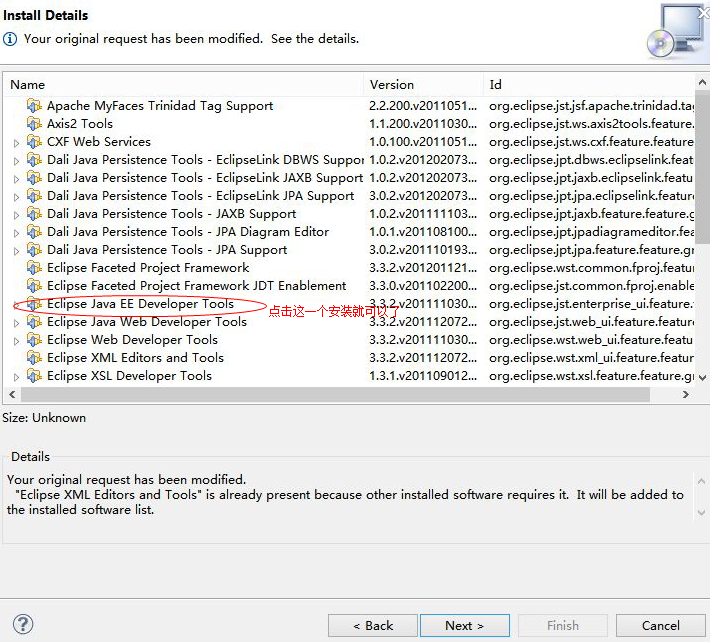This screenshot has height=642, width=710.
Task: Expand the CXF Web Services node
Action: pyautogui.click(x=16, y=143)
